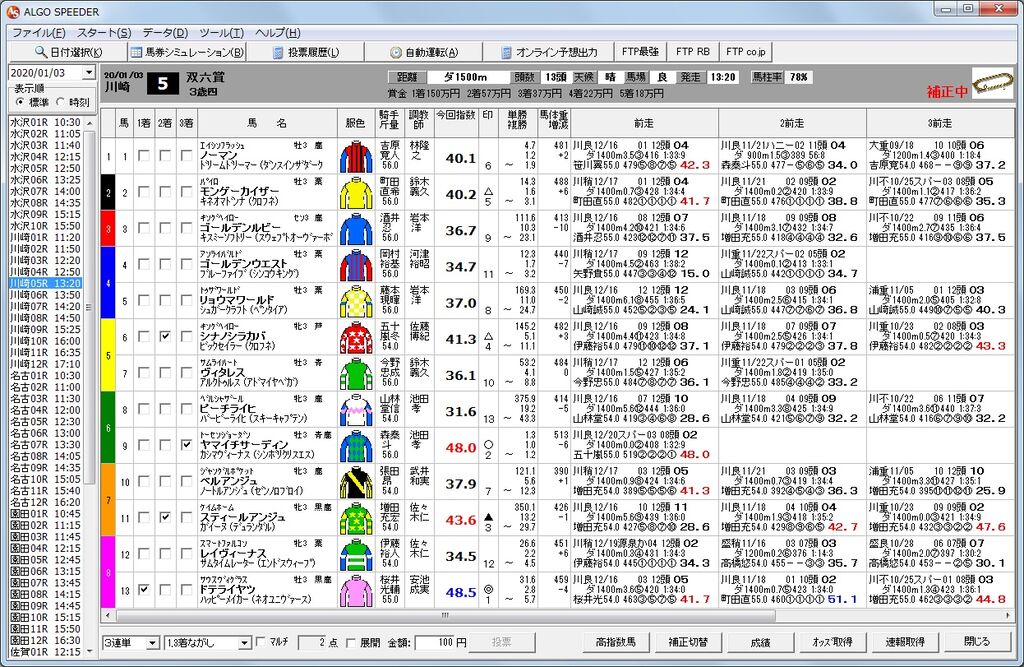Select race 園田01R 10:45
This screenshot has height=667, width=1024.
coord(45,513)
